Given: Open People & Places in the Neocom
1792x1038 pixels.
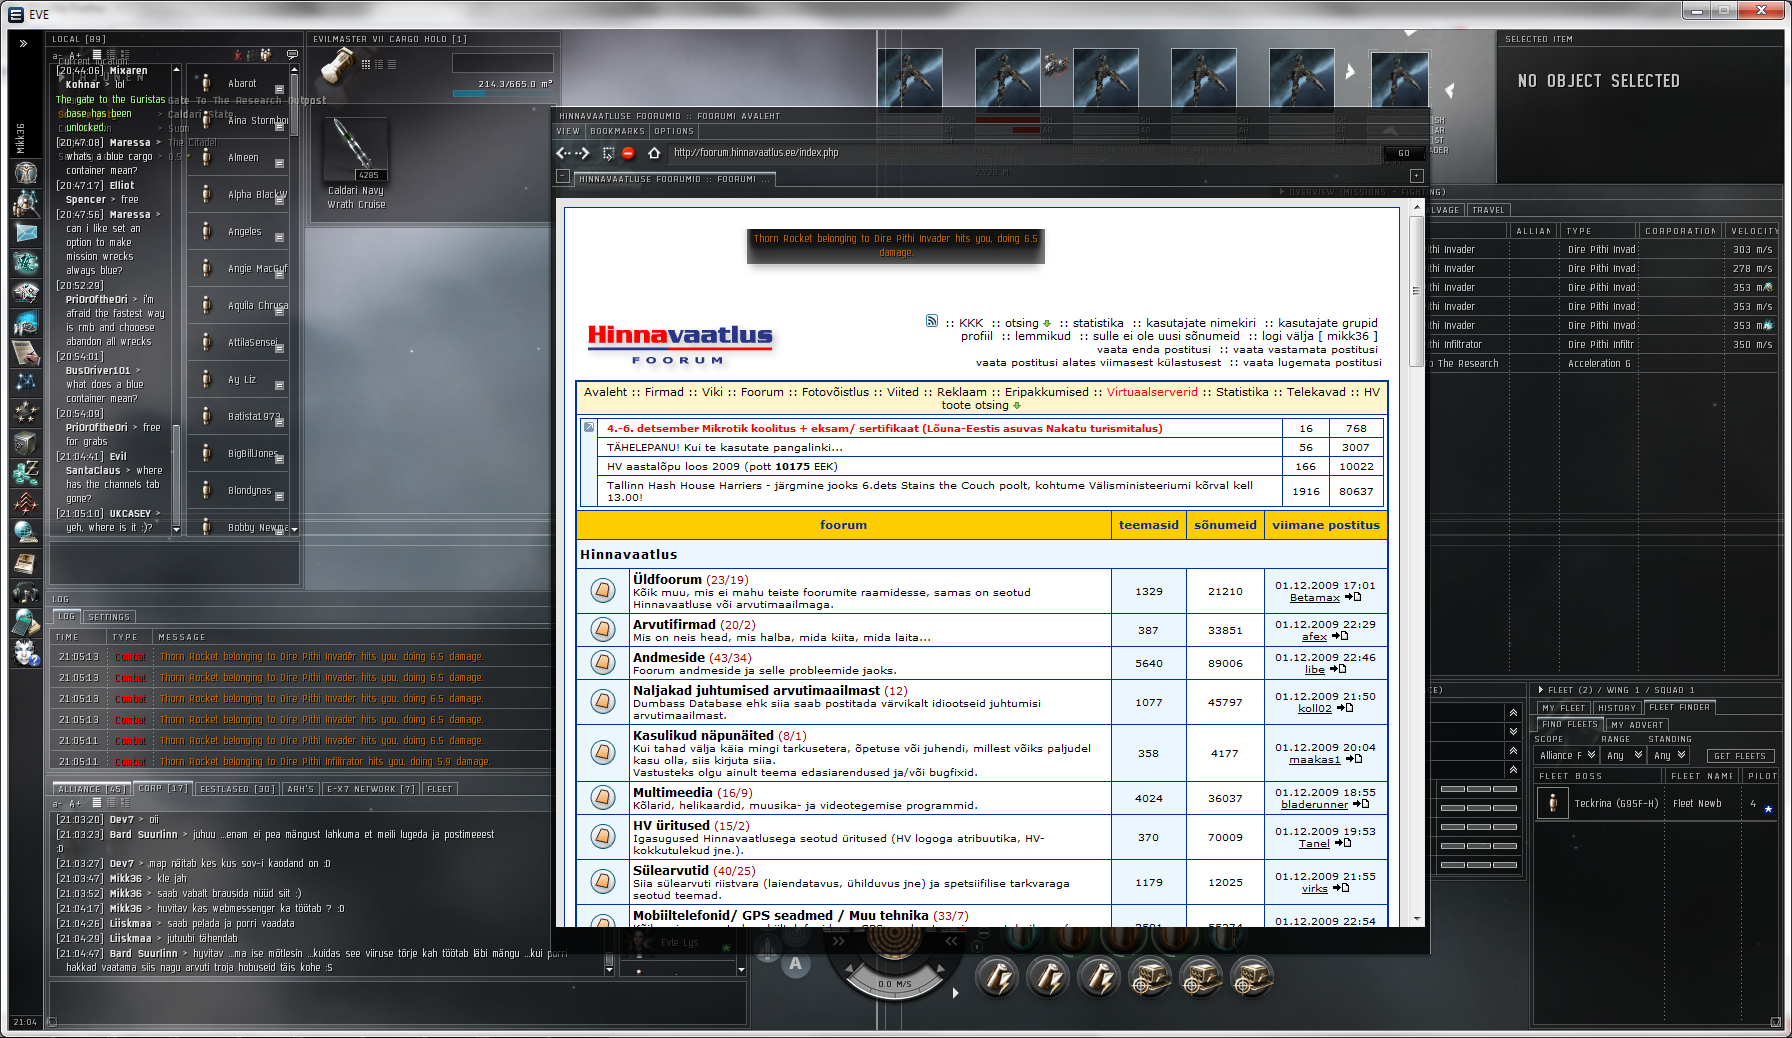Looking at the screenshot, I should click(26, 203).
